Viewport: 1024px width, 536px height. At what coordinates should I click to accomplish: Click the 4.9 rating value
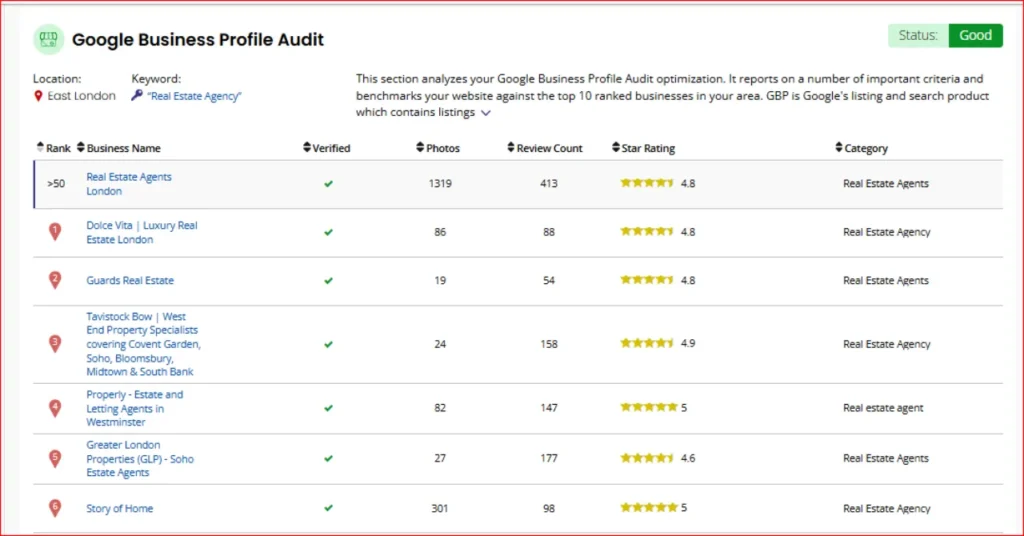click(688, 343)
